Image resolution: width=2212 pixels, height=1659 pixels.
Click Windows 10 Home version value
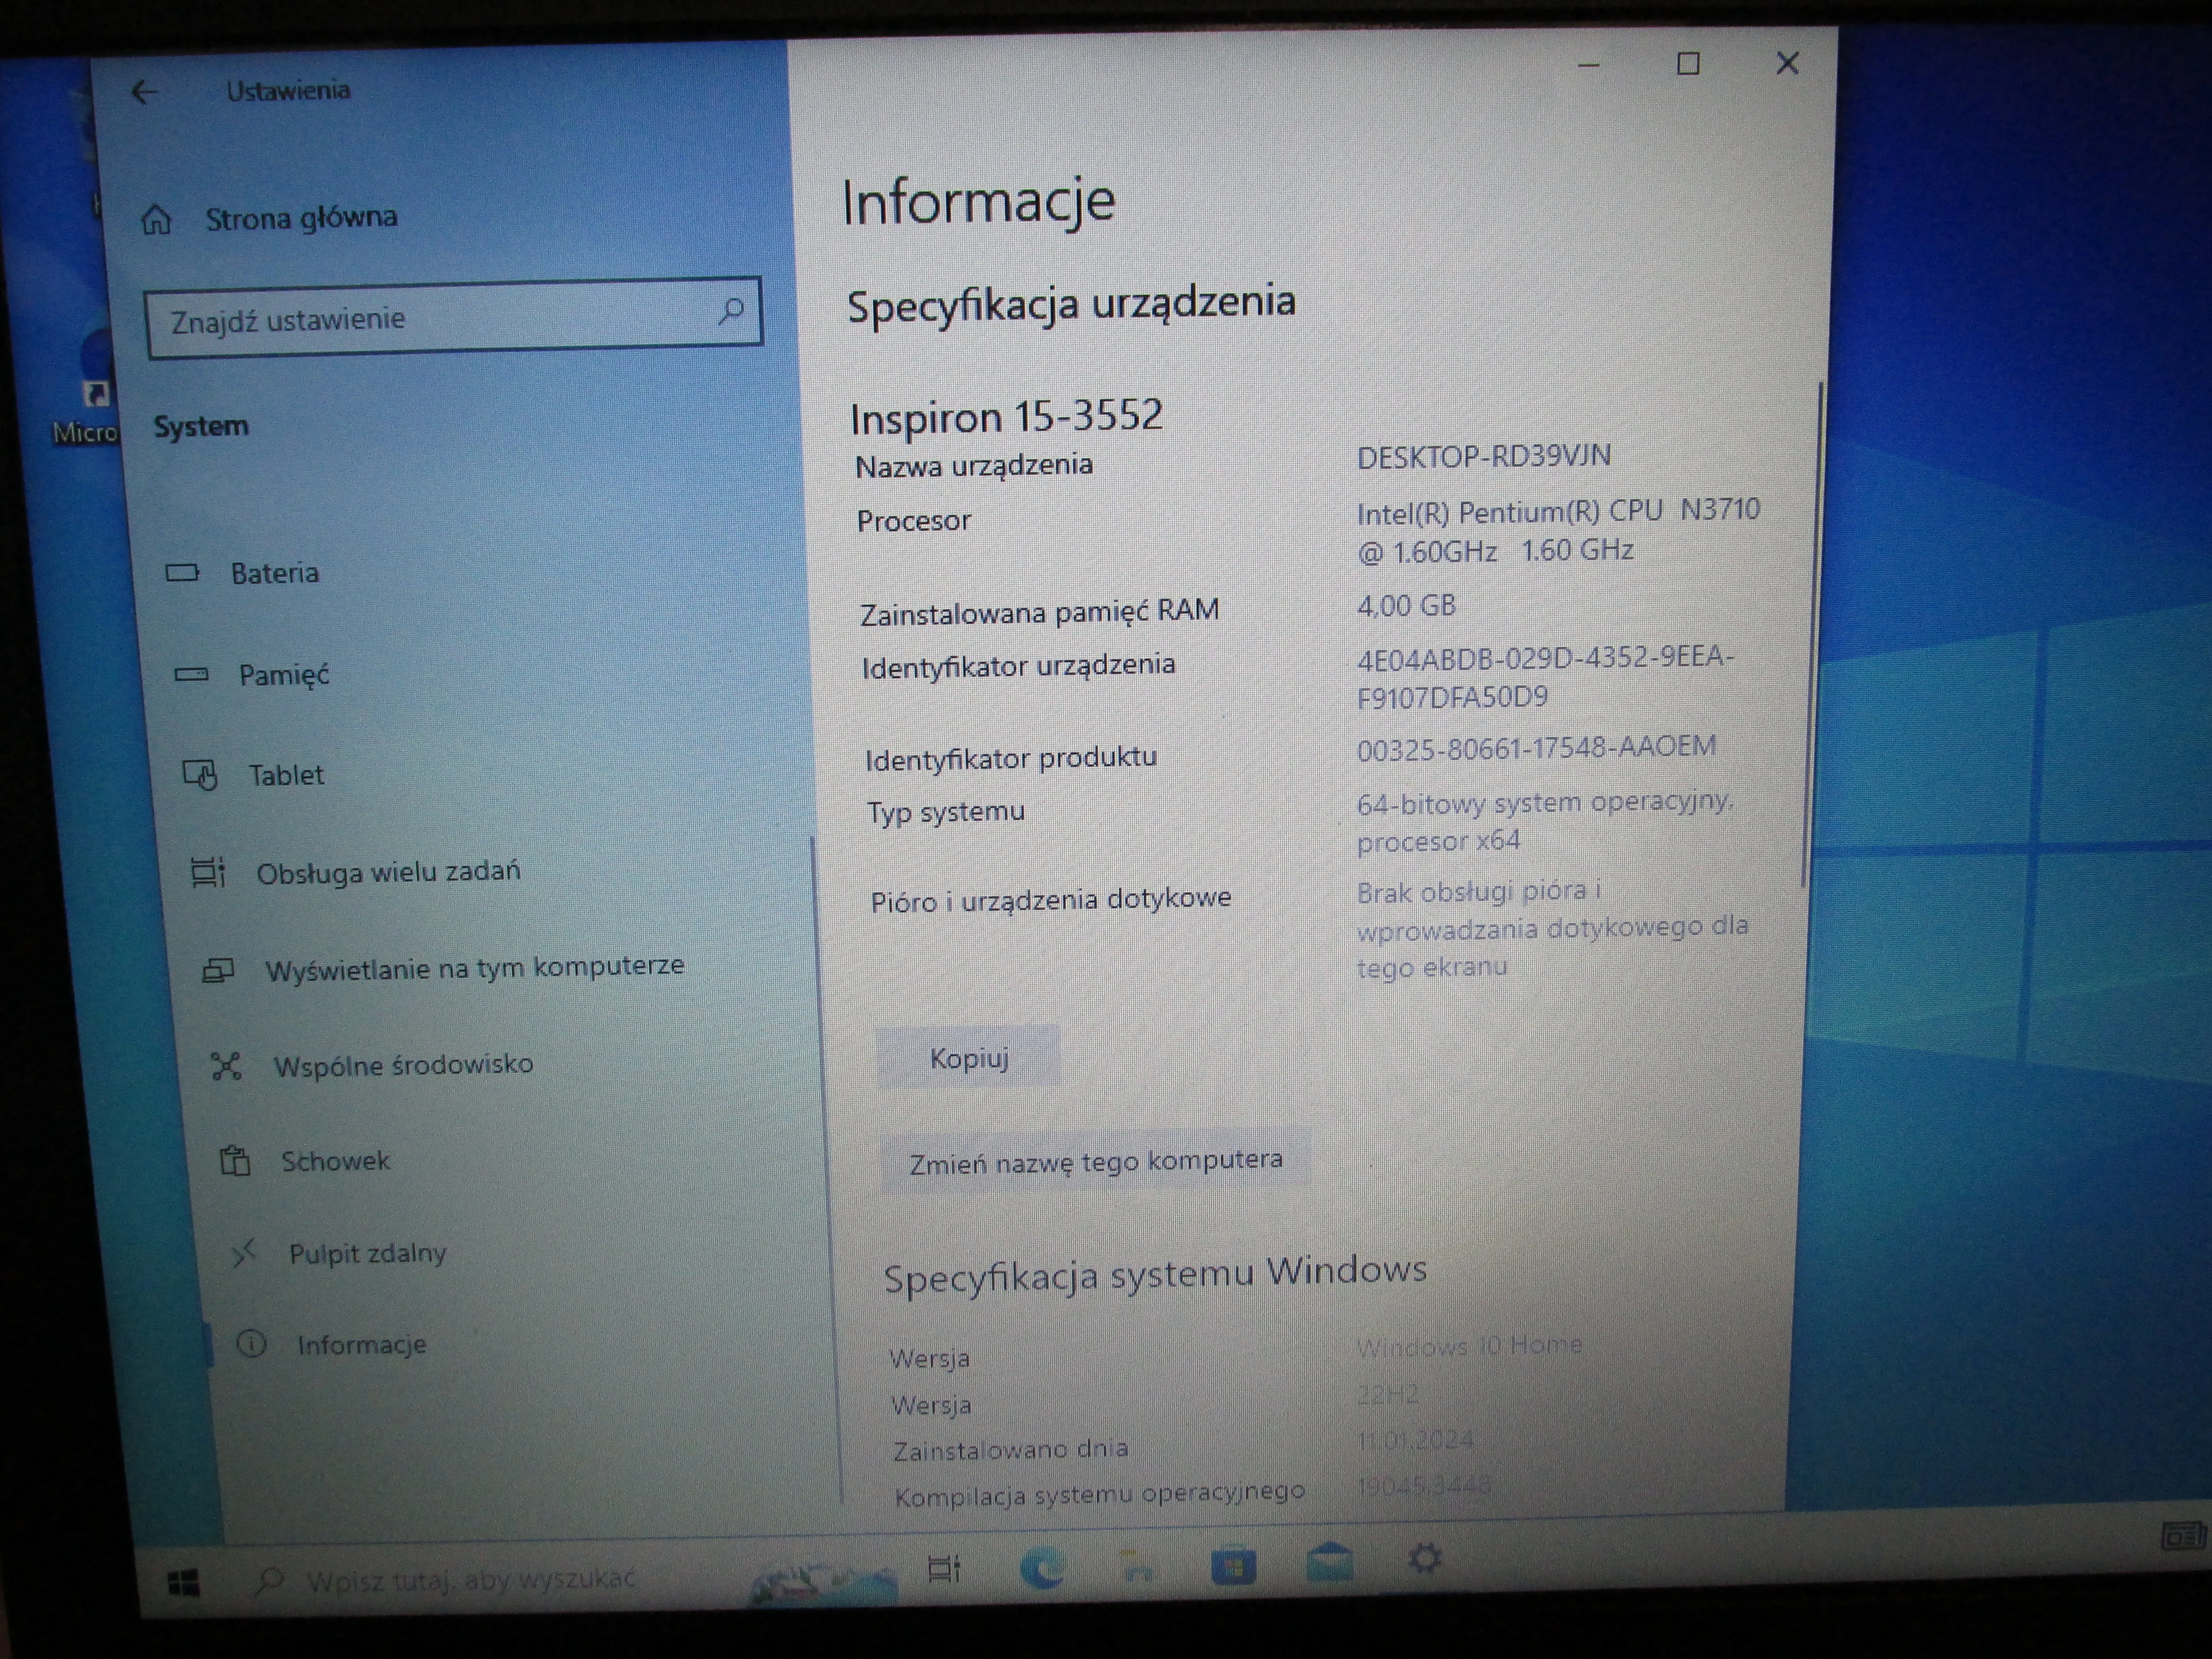1469,1346
